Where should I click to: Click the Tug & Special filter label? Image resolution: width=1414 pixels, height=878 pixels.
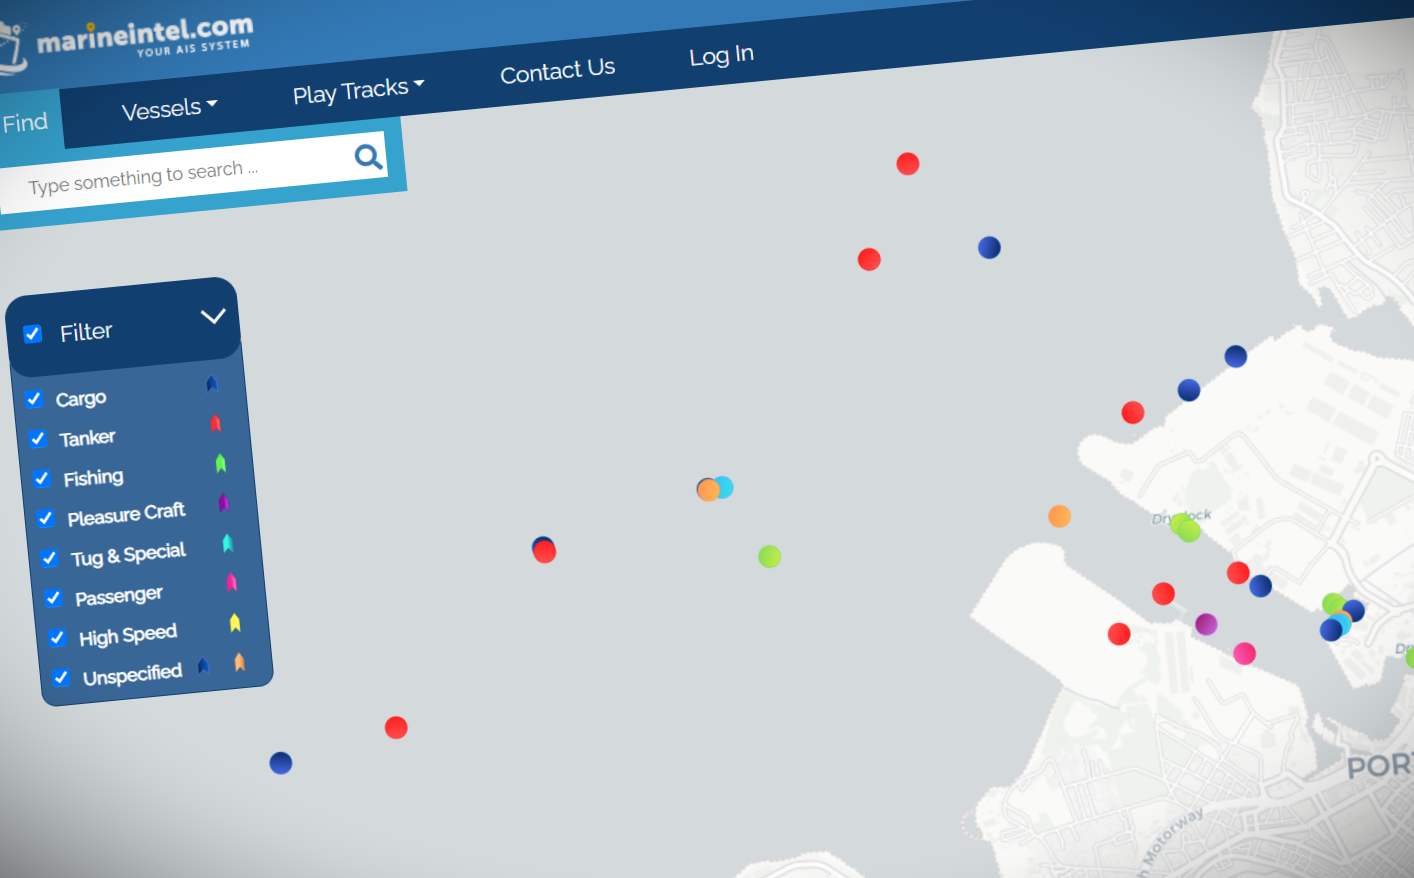point(129,555)
